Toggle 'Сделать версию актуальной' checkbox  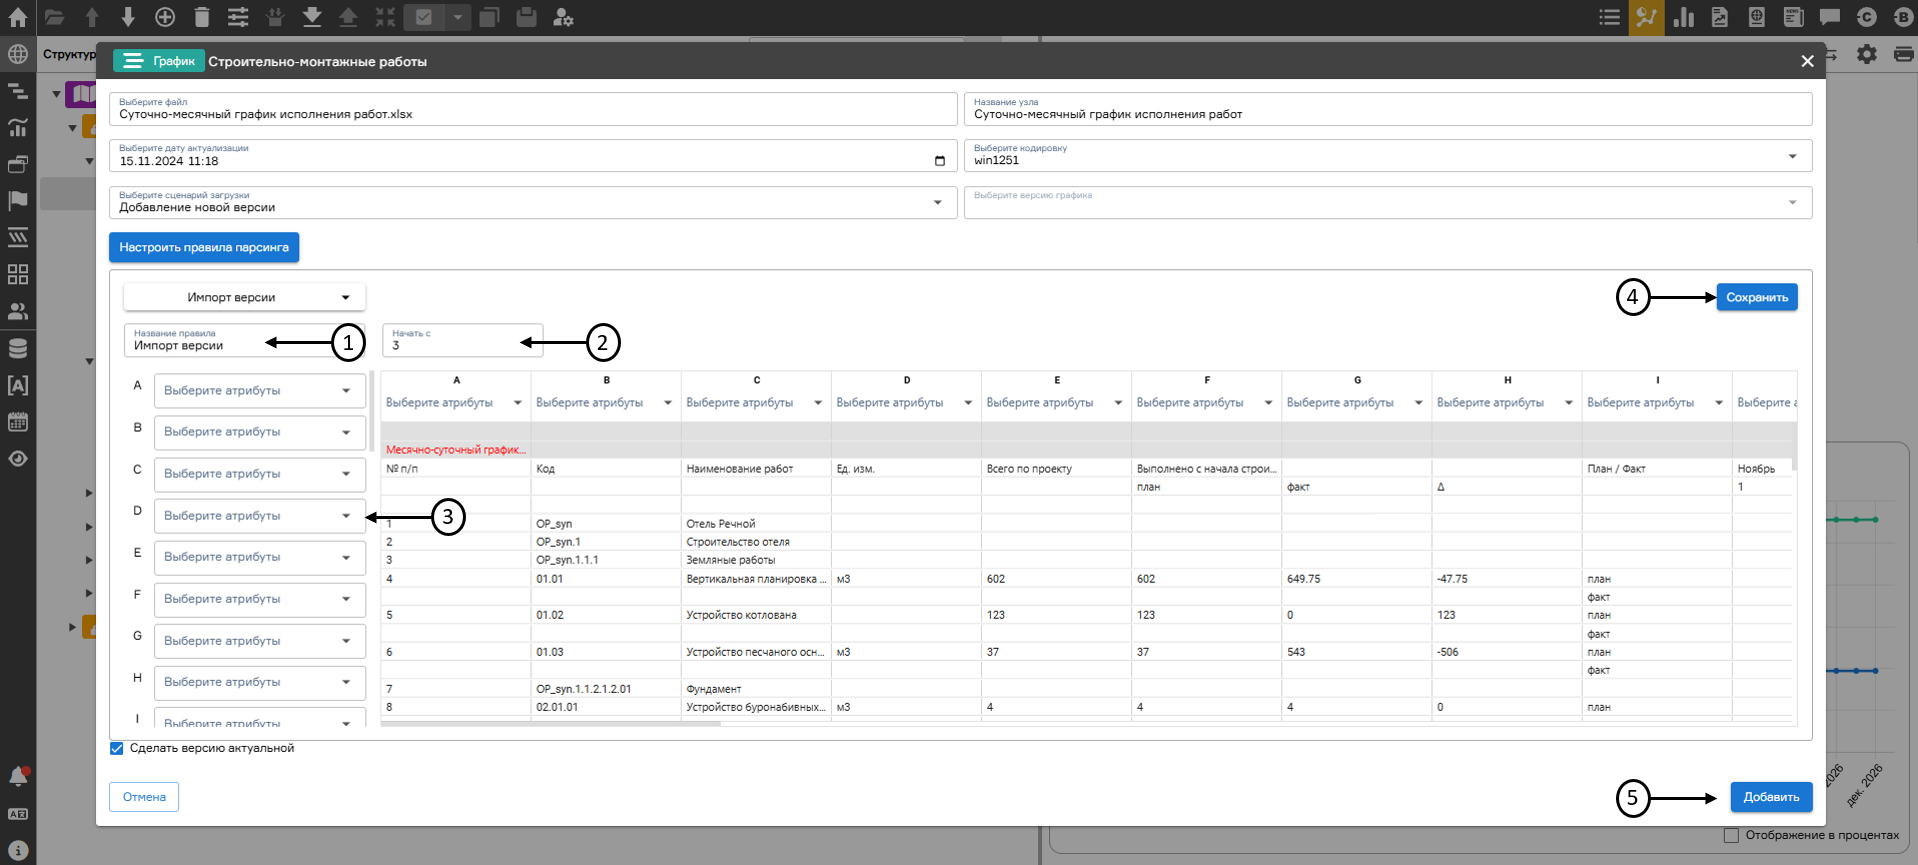click(x=117, y=748)
